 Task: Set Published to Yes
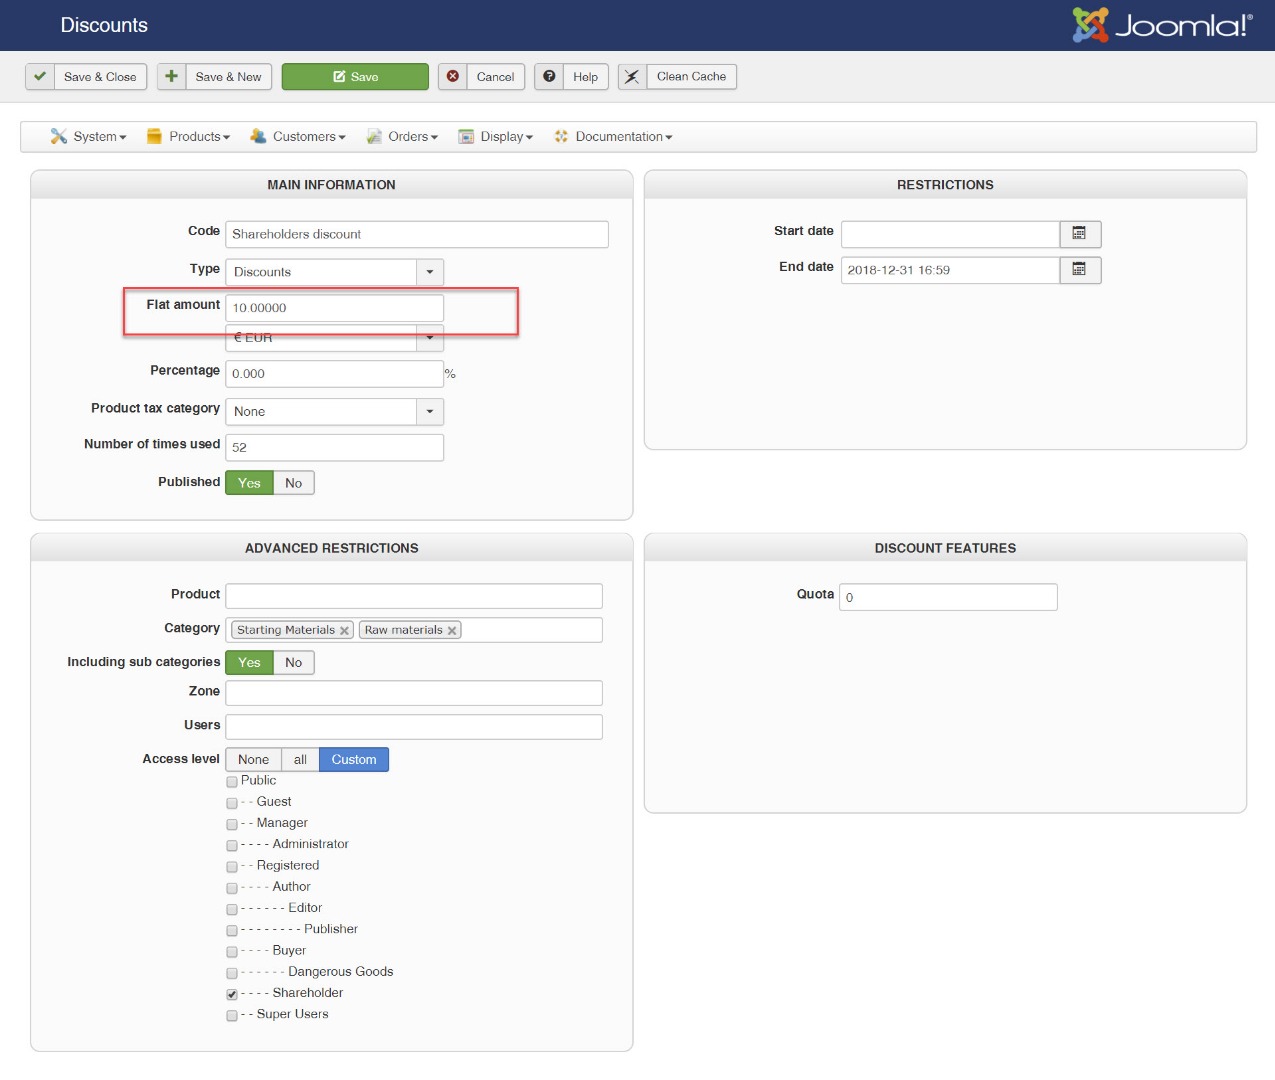[x=249, y=483]
